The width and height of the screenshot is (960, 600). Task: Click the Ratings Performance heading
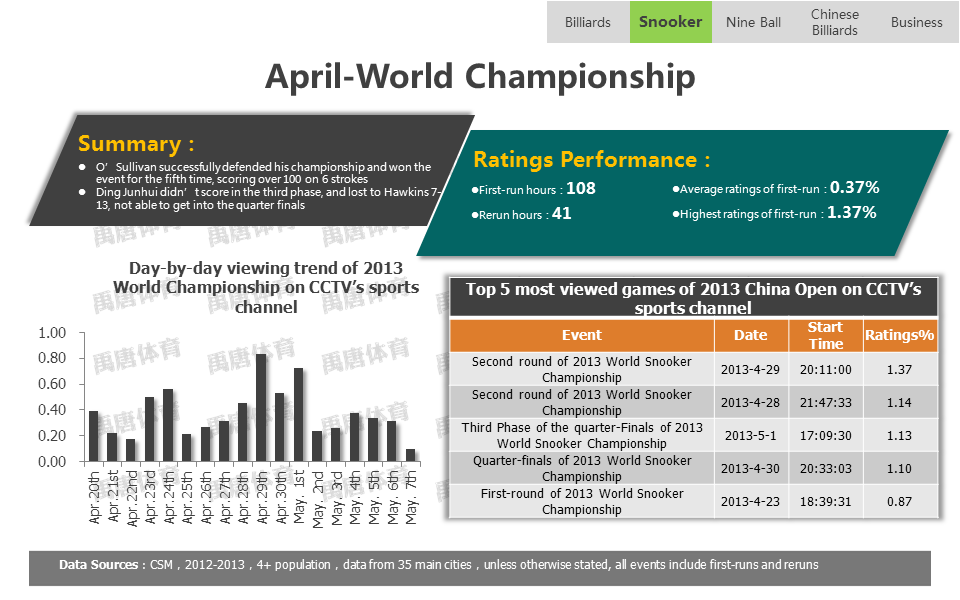point(591,159)
